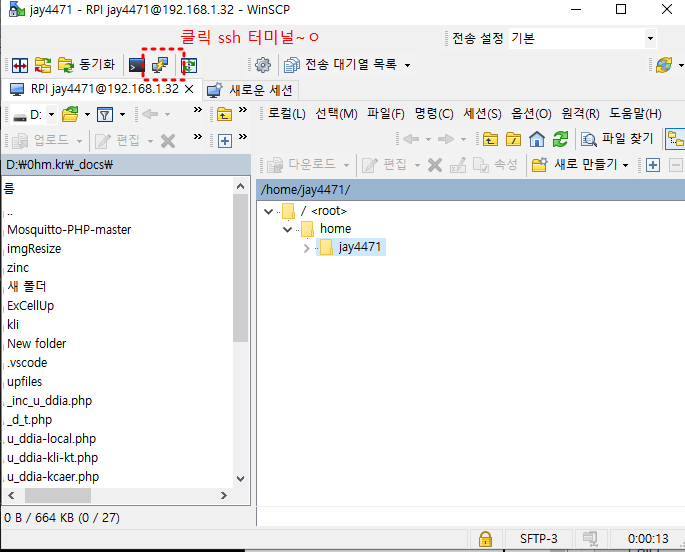Refresh the remote directory
The image size is (685, 552).
point(560,140)
